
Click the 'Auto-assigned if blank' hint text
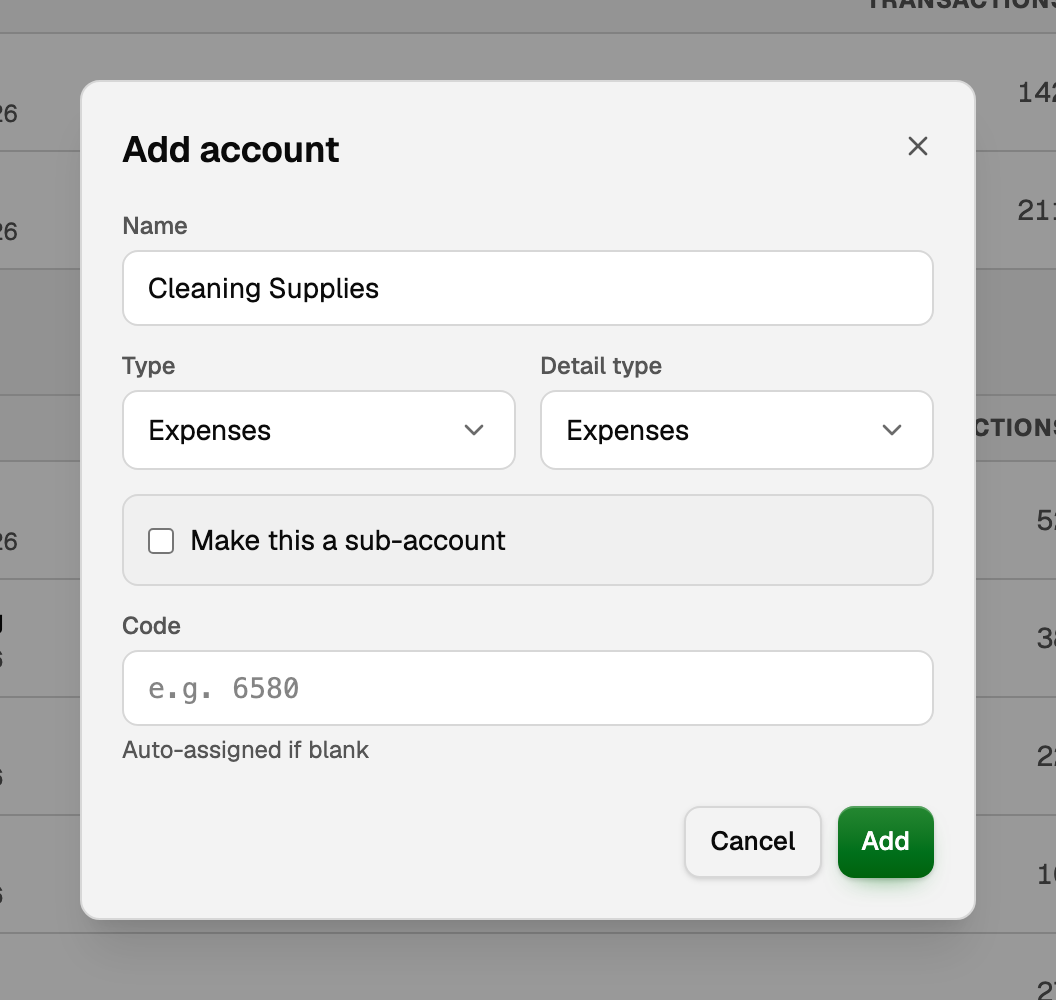pyautogui.click(x=245, y=750)
